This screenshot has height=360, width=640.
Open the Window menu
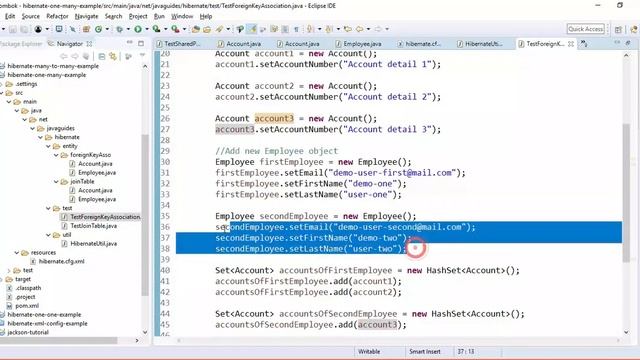[182, 16]
